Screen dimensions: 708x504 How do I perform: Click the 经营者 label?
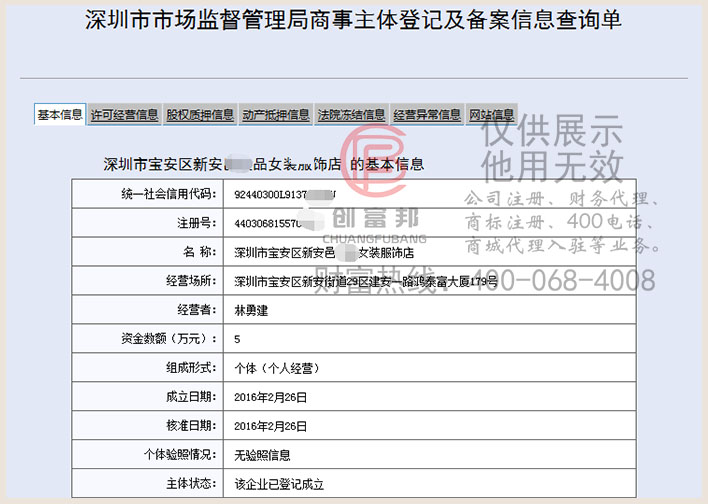coord(197,310)
